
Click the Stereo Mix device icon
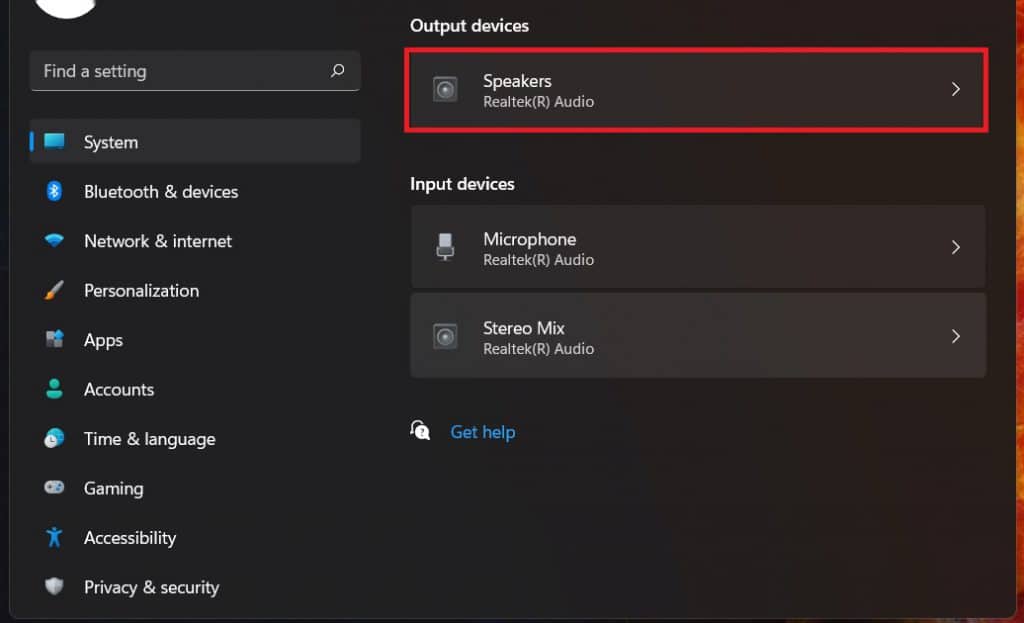click(x=445, y=336)
